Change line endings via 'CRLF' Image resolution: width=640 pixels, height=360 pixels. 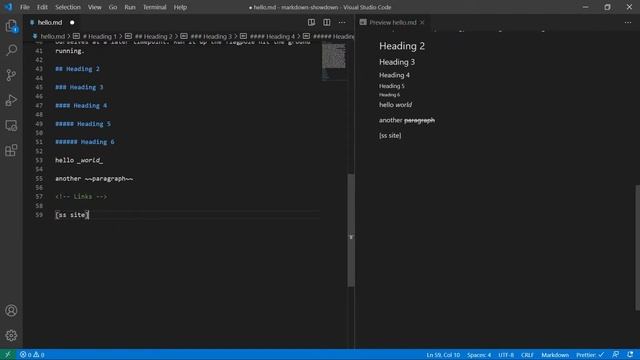click(527, 355)
